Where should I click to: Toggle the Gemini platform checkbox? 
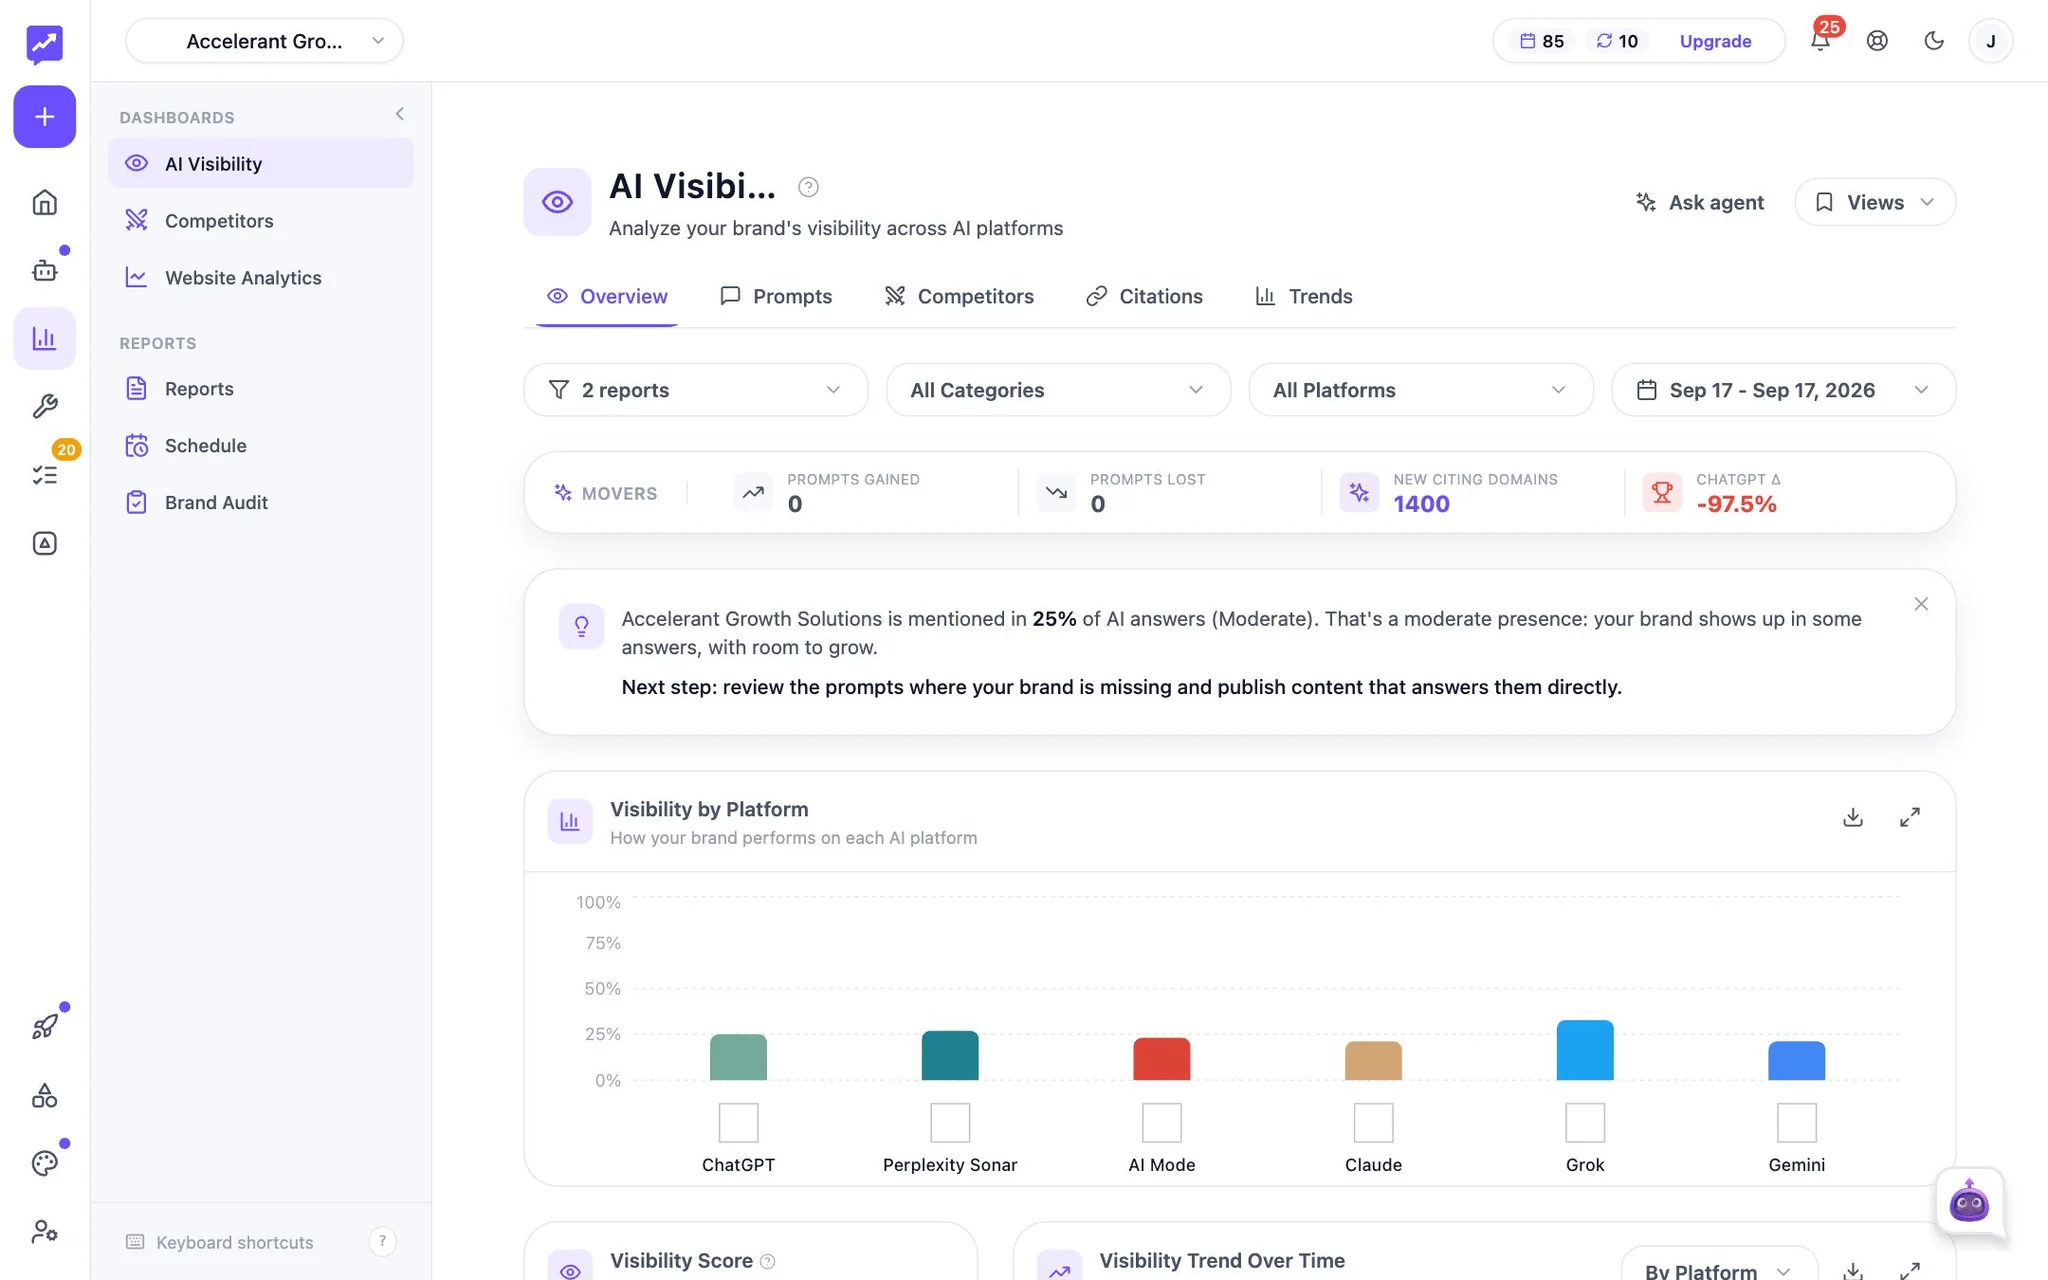[x=1797, y=1122]
